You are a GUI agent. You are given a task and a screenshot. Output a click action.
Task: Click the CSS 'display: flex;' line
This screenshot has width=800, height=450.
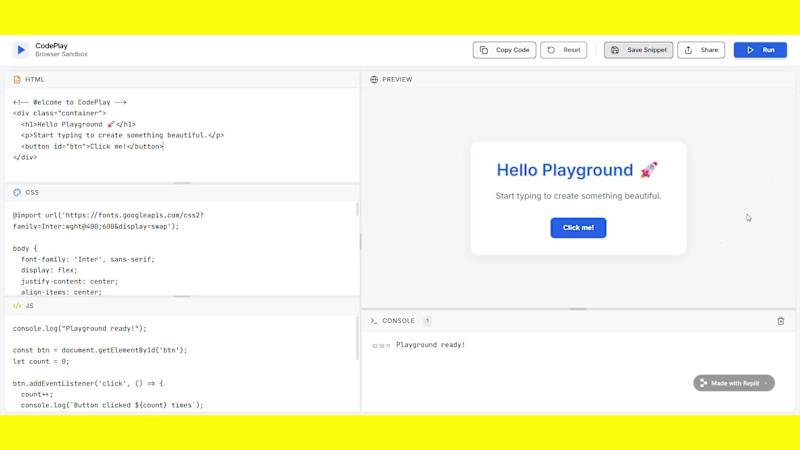[49, 270]
